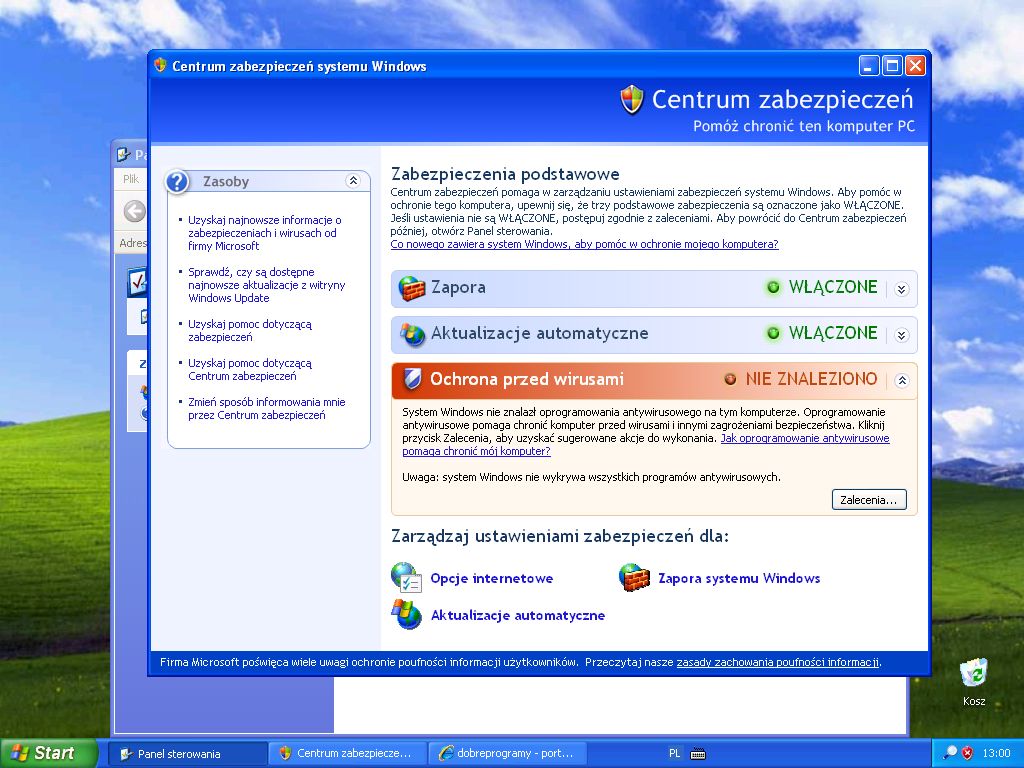Open Uzyskaj pomoc dotyczącą zabezpieczeń link
Screen dimensions: 1024x768
(x=250, y=331)
